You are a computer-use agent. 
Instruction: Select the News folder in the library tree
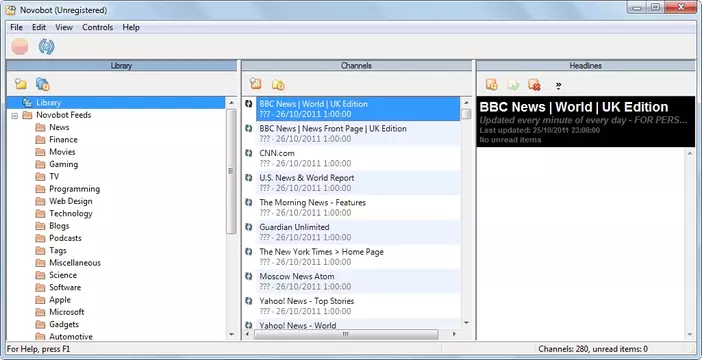(x=59, y=127)
